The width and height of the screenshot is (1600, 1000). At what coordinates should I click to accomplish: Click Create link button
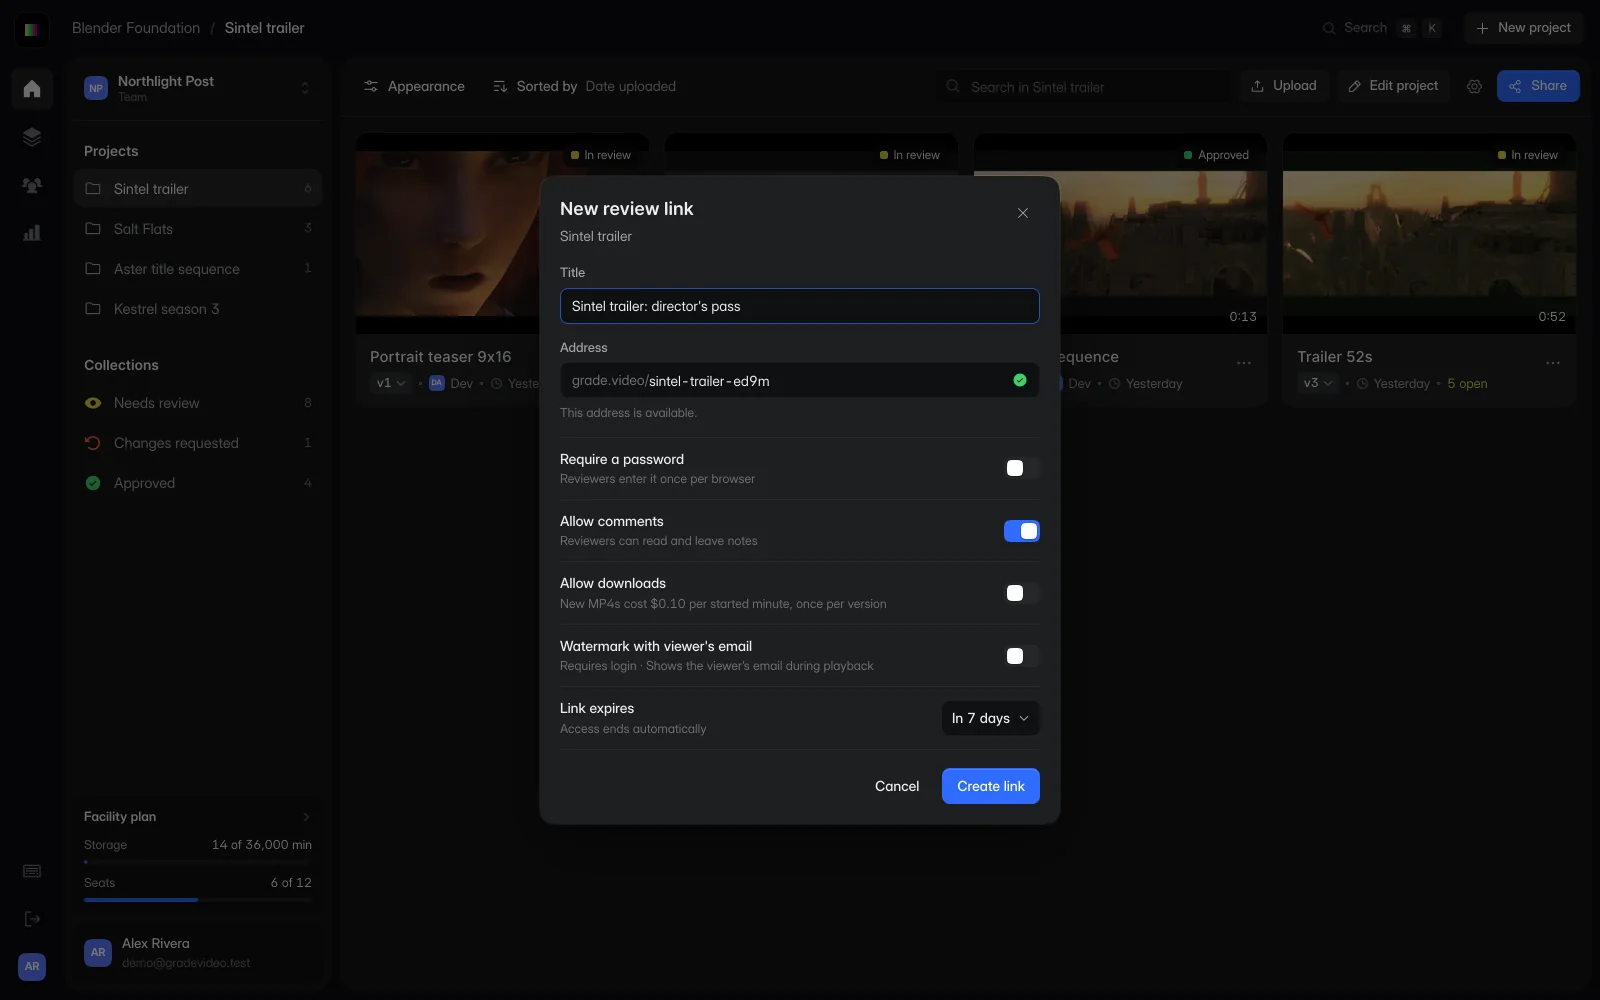991,786
